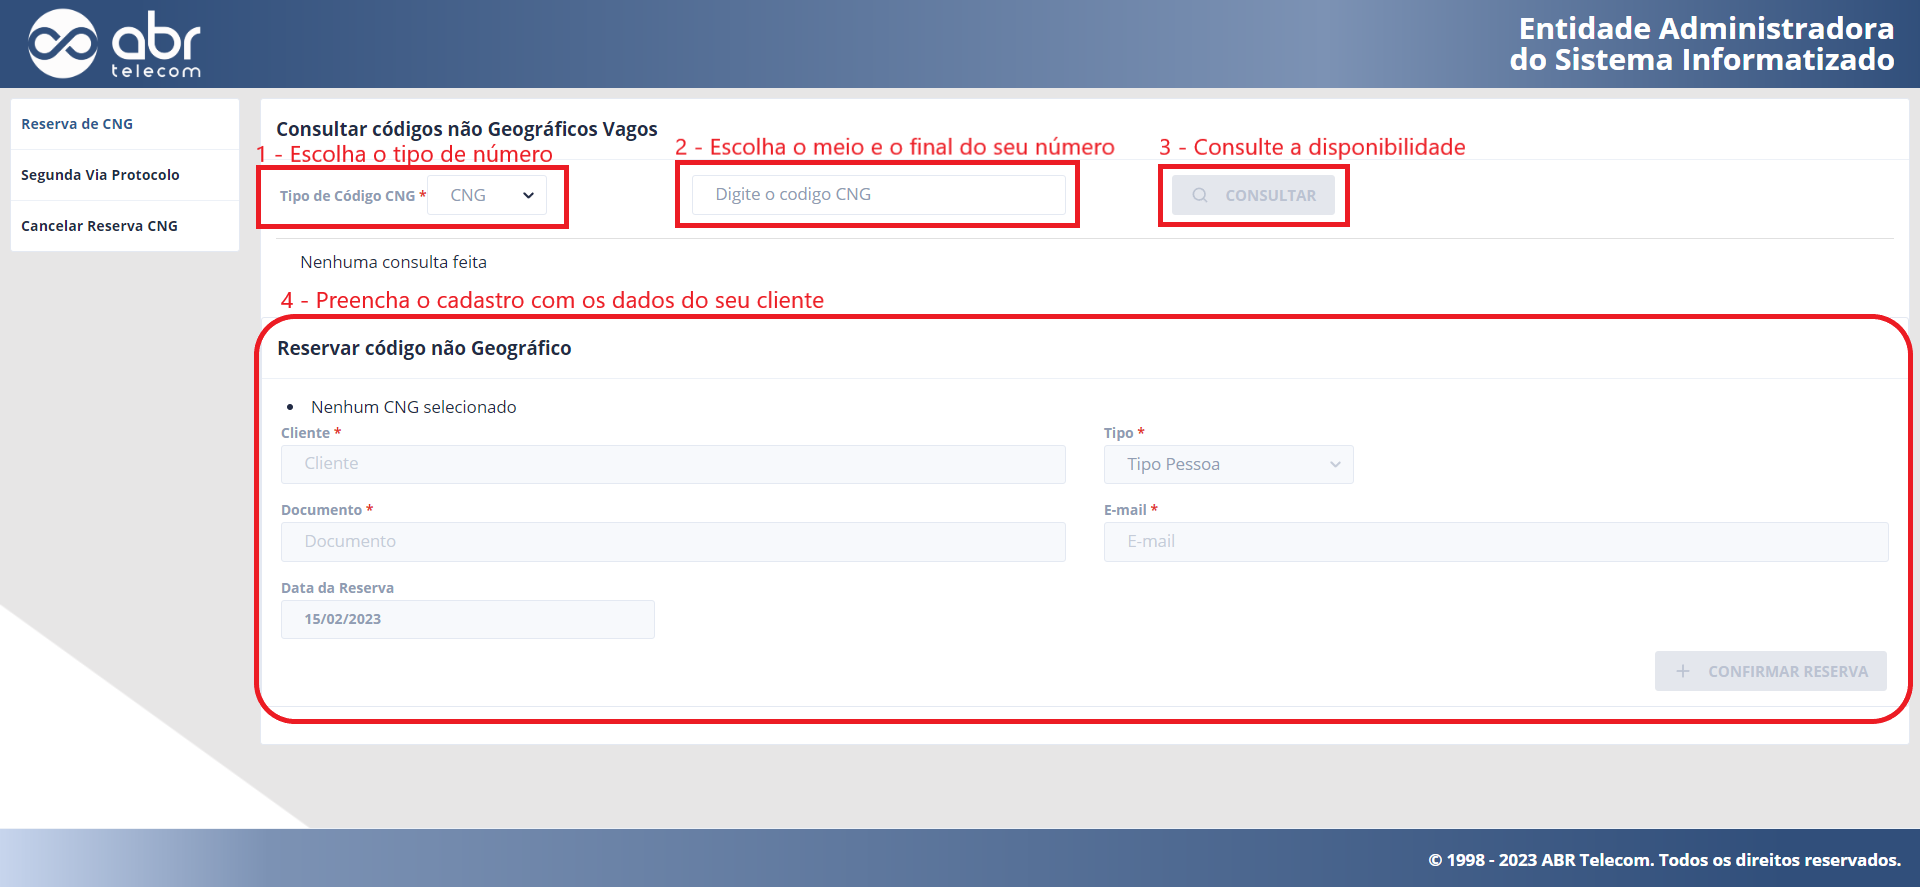This screenshot has width=1920, height=887.
Task: Click into the Cliente text field
Action: pyautogui.click(x=673, y=464)
